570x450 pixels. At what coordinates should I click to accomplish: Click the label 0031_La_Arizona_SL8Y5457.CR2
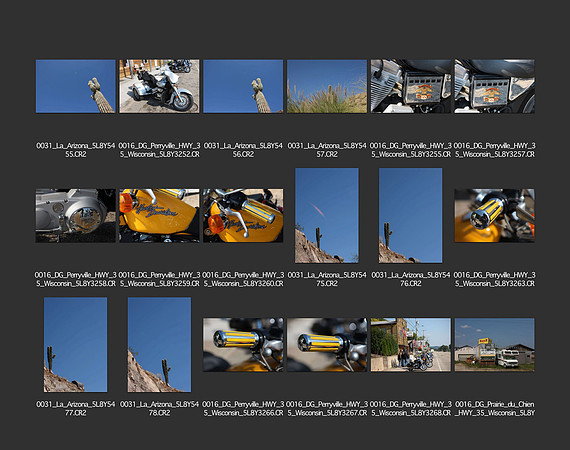(x=327, y=150)
